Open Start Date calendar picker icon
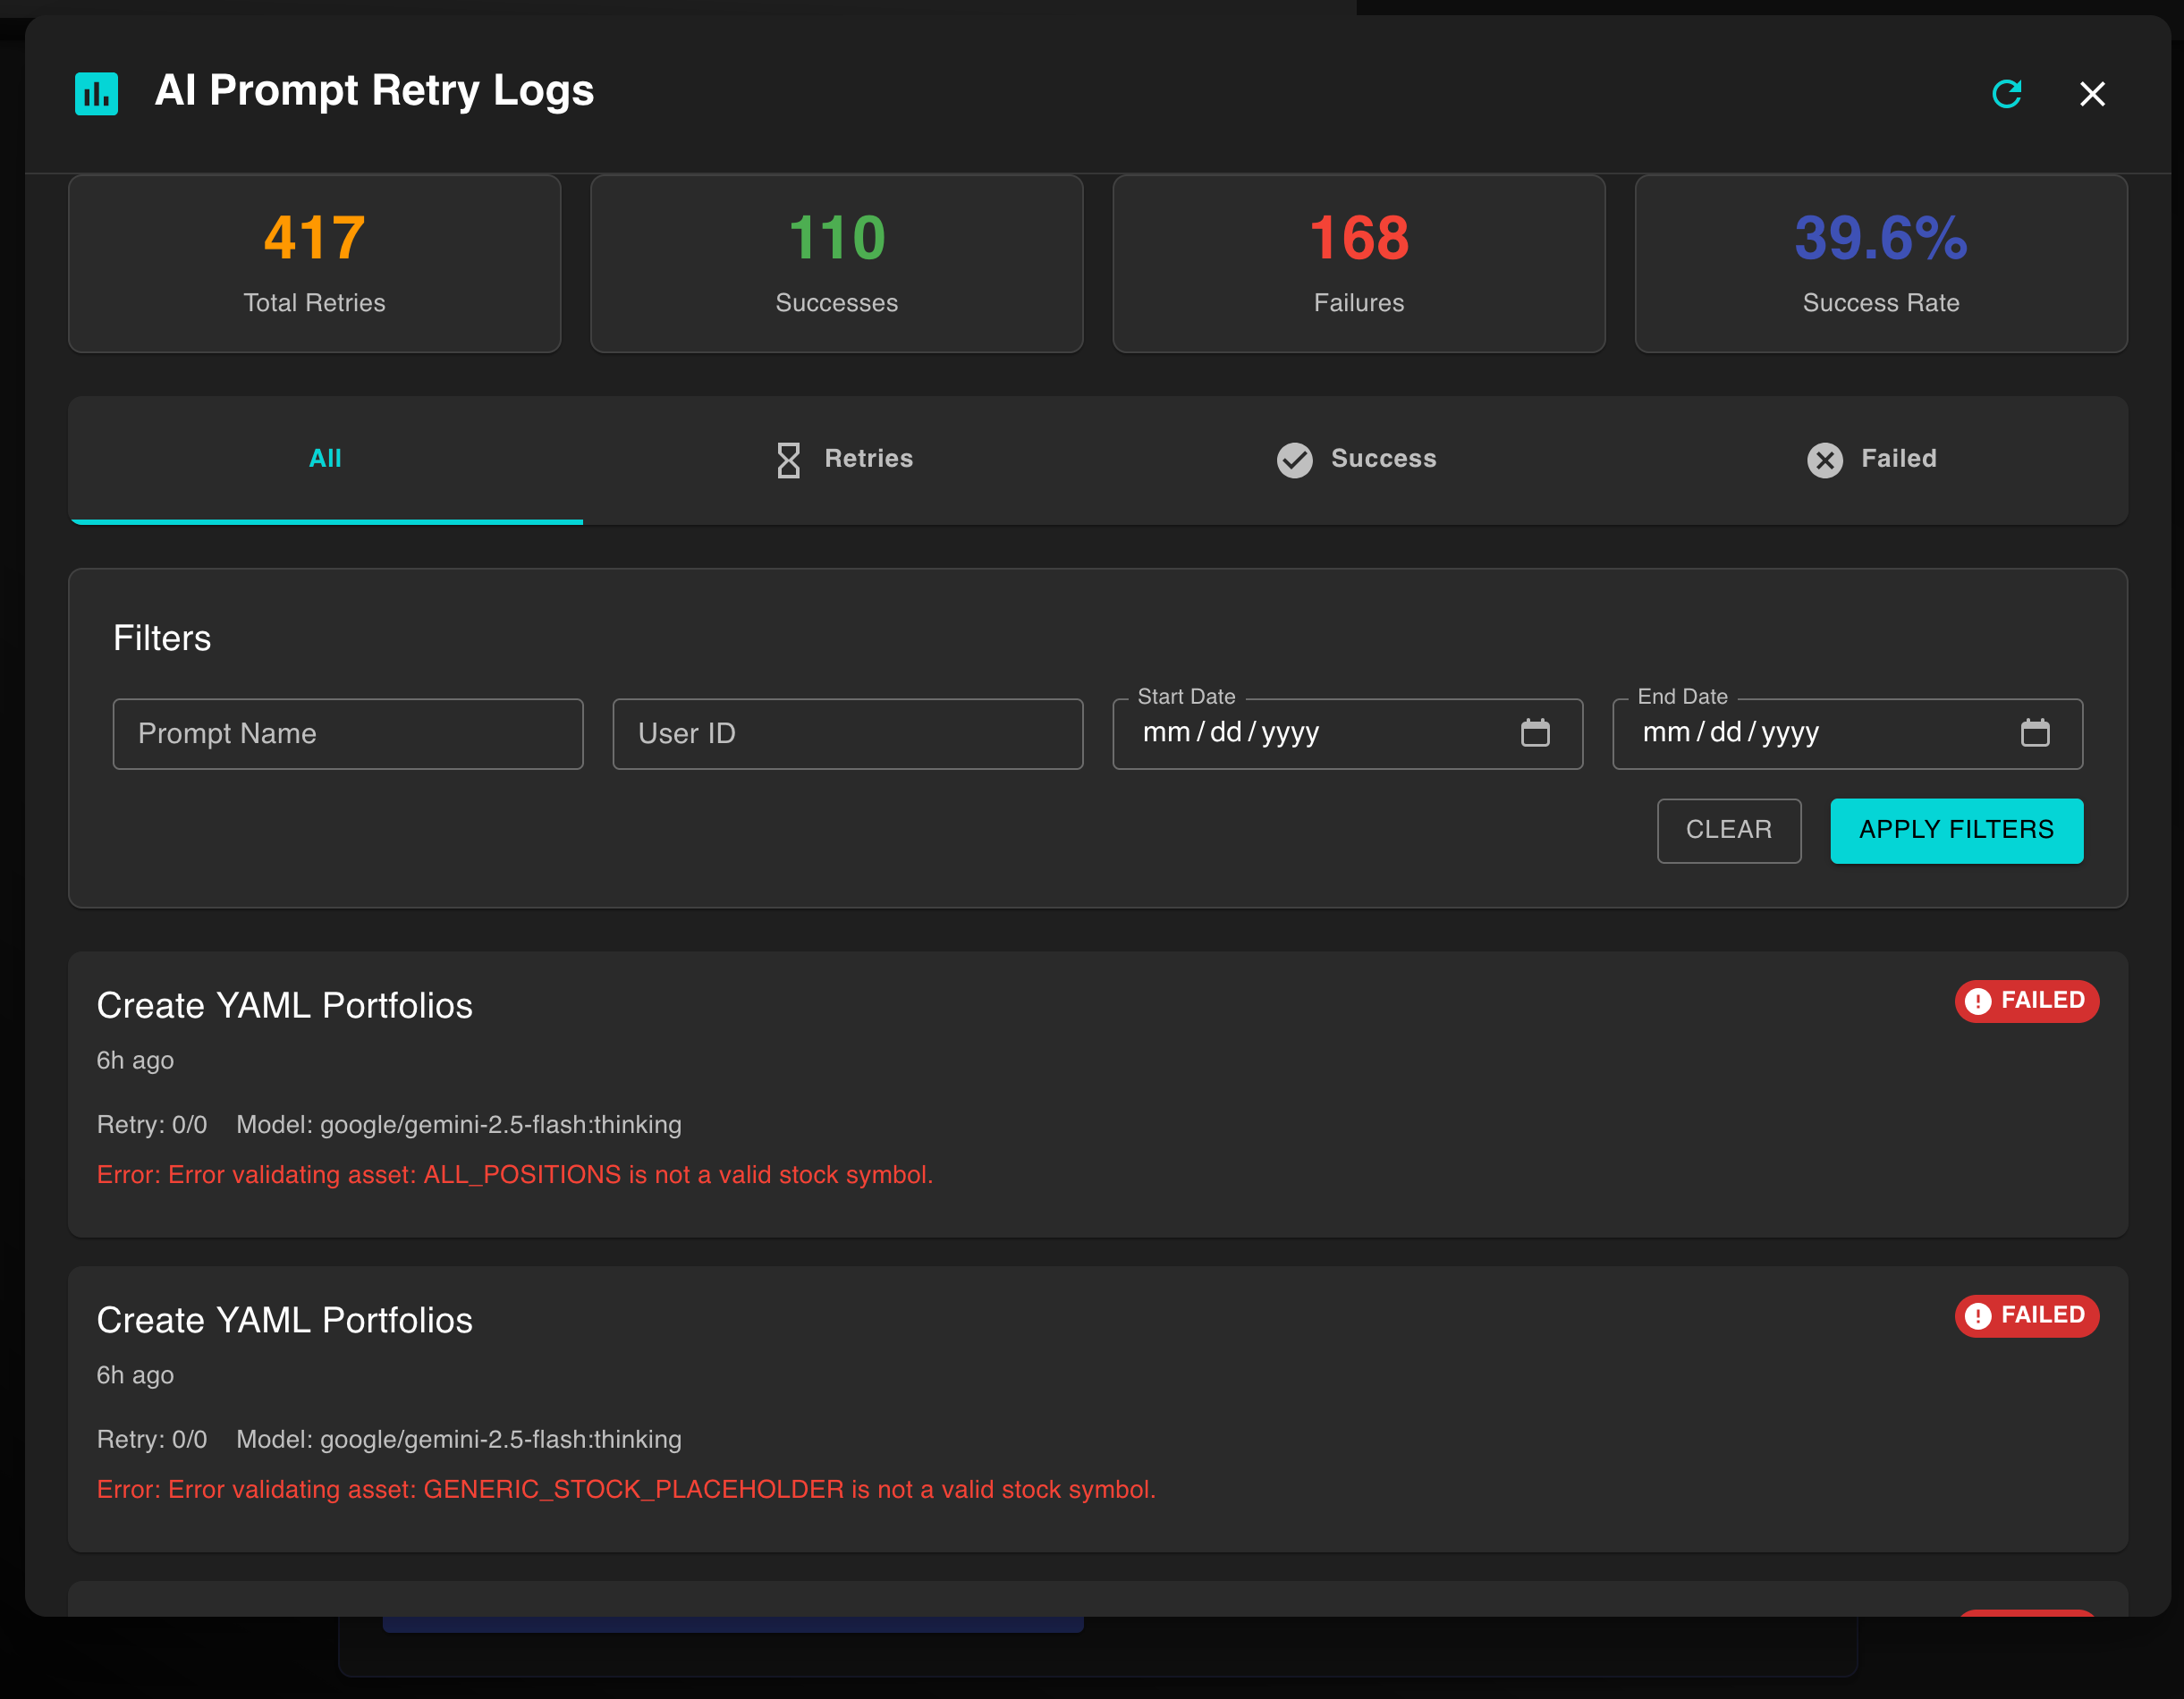Image resolution: width=2184 pixels, height=1699 pixels. [1535, 733]
